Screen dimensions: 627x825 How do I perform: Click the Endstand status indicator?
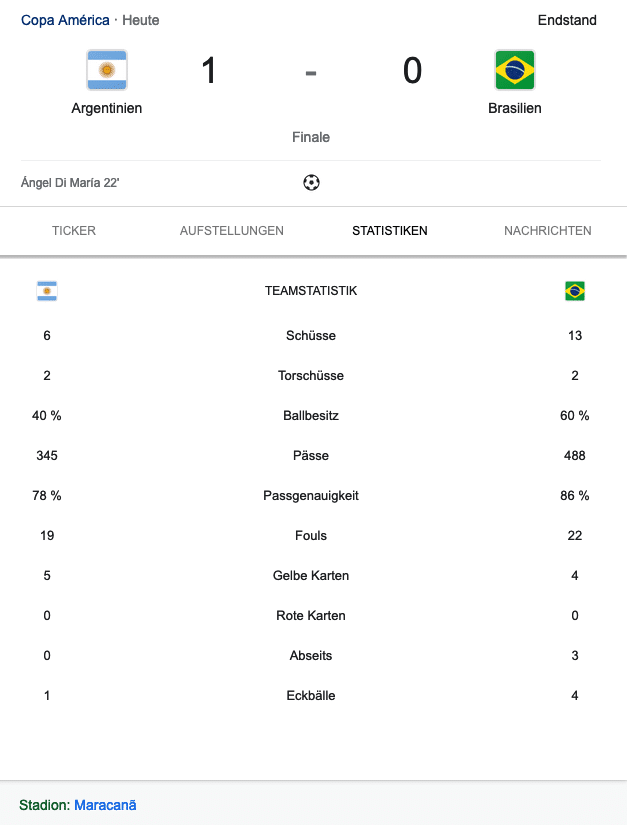566,20
